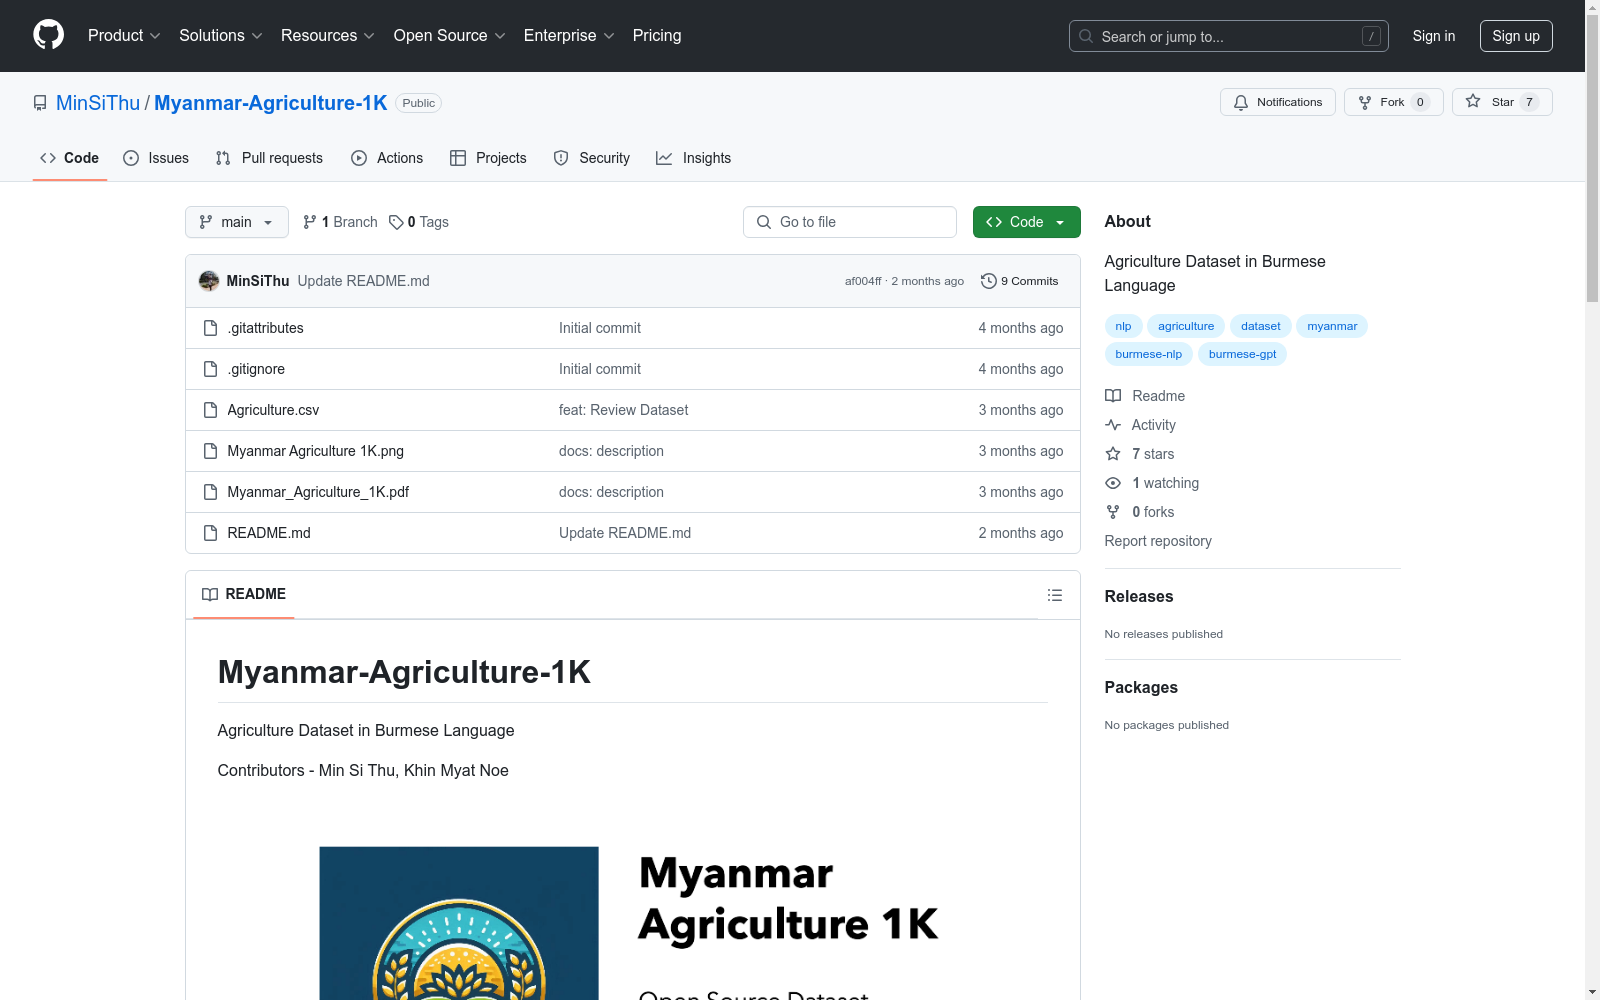Open the Myanmar_Agriculture_1K.pdf file
1600x1000 pixels.
[x=318, y=492]
